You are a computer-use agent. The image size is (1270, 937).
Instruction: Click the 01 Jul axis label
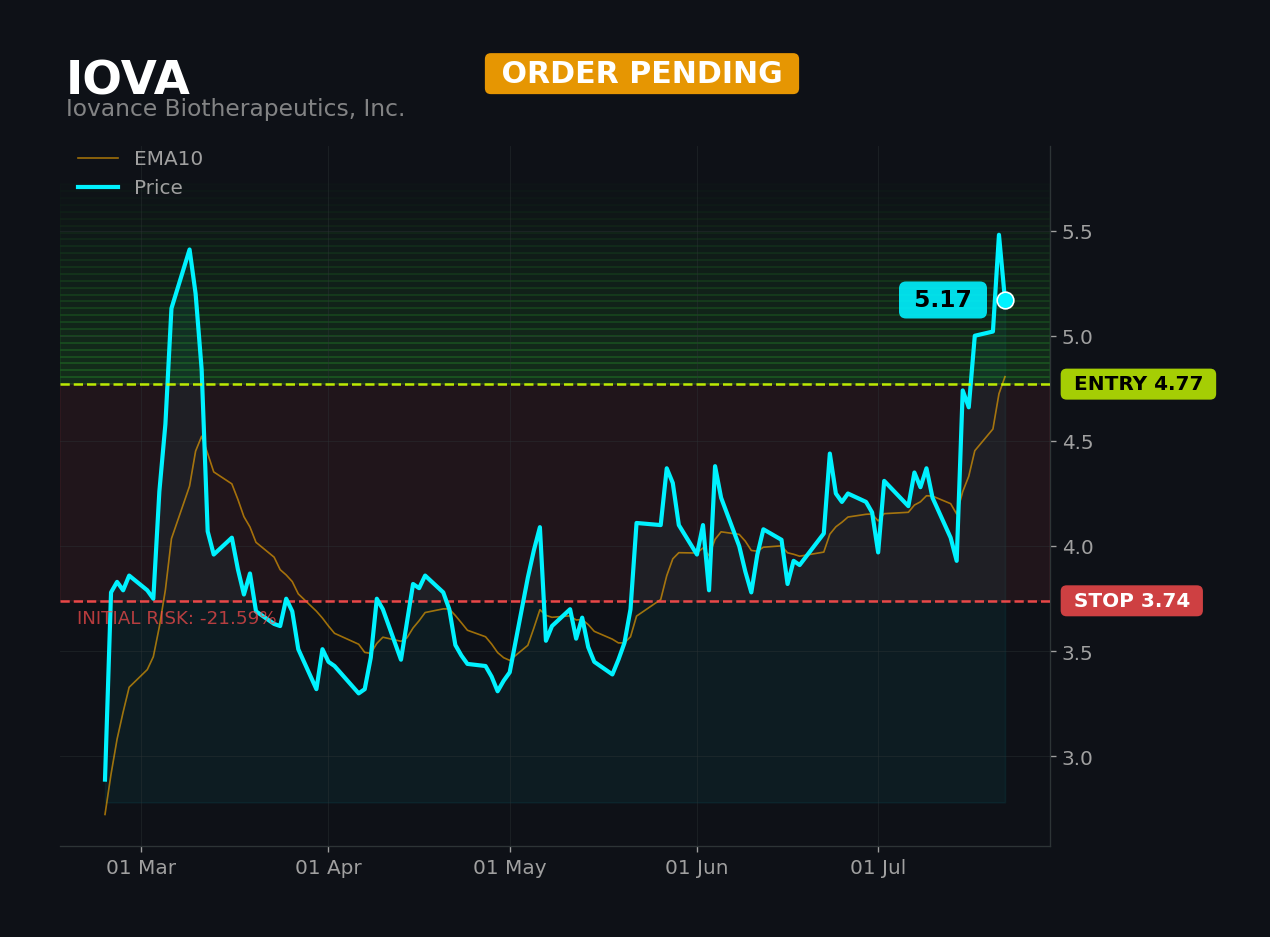[878, 868]
